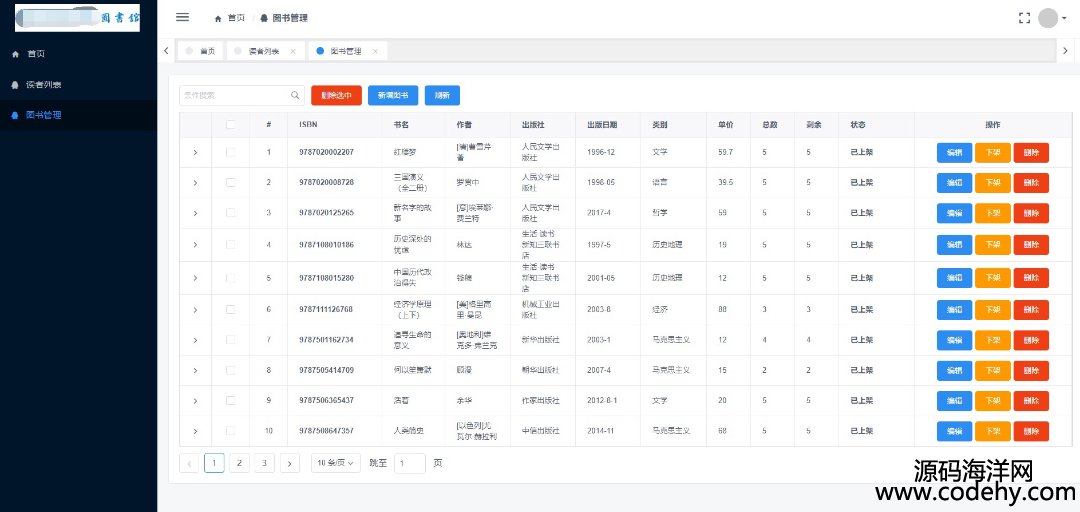
Task: Select the checkbox for ISBN 9787108010186
Action: 231,245
